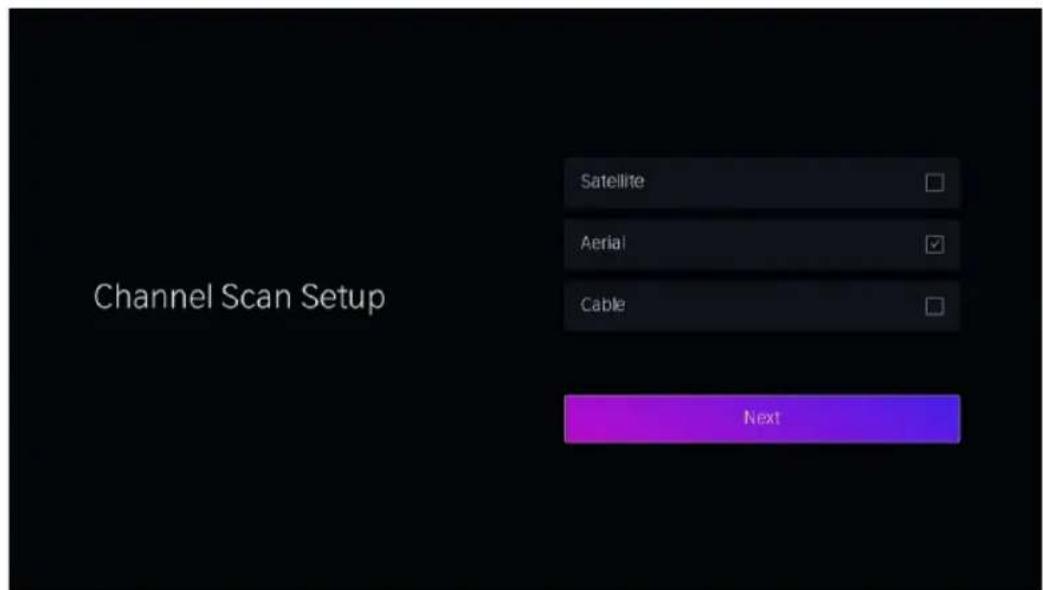
Task: Click blank middle area of Cable row
Action: (x=778, y=306)
